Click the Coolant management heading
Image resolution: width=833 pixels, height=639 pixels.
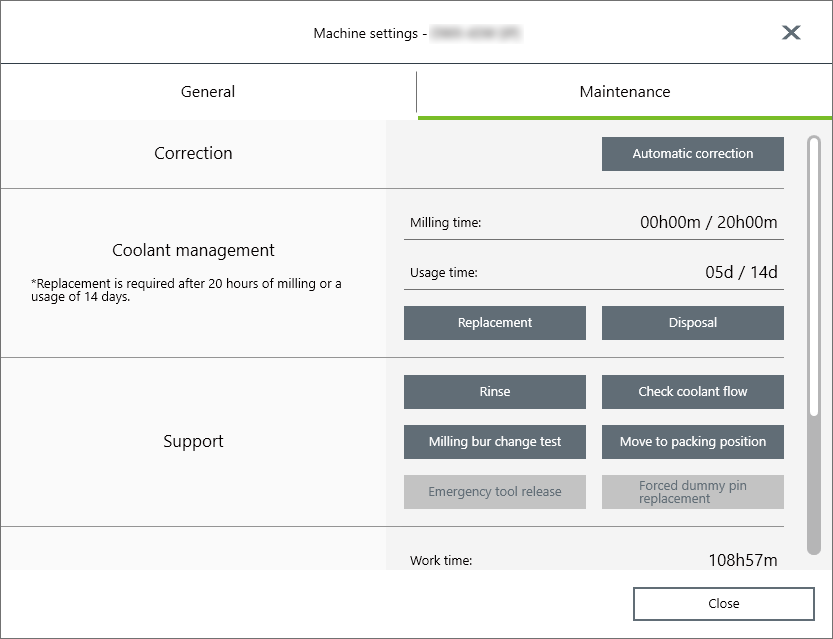193,250
